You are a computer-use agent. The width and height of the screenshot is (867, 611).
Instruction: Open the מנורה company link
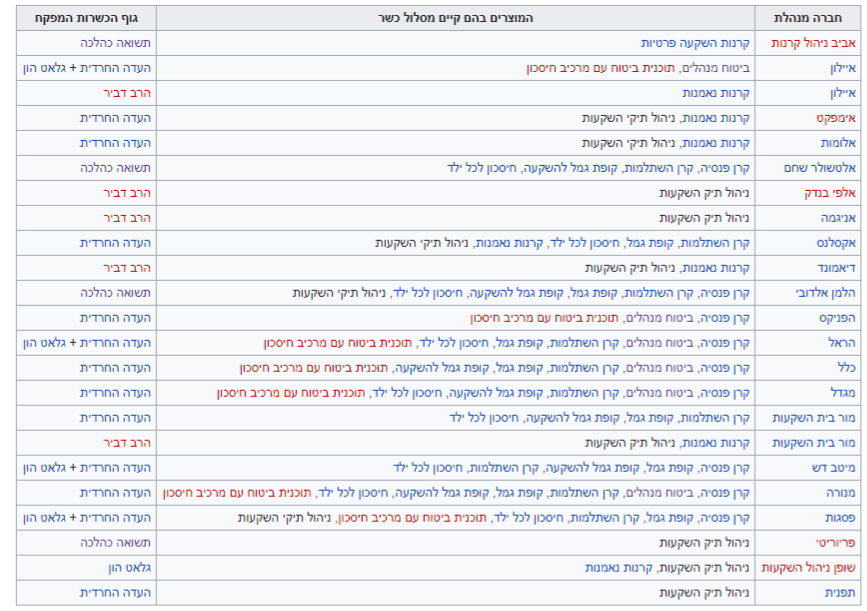tap(840, 492)
